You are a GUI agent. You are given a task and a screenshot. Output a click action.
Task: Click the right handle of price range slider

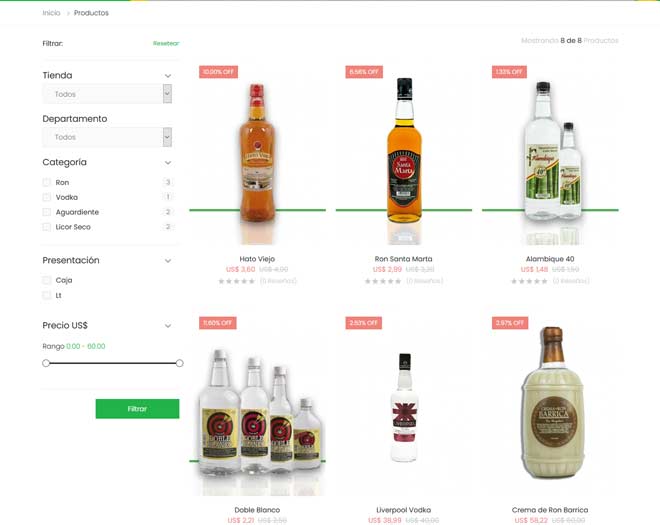point(179,363)
